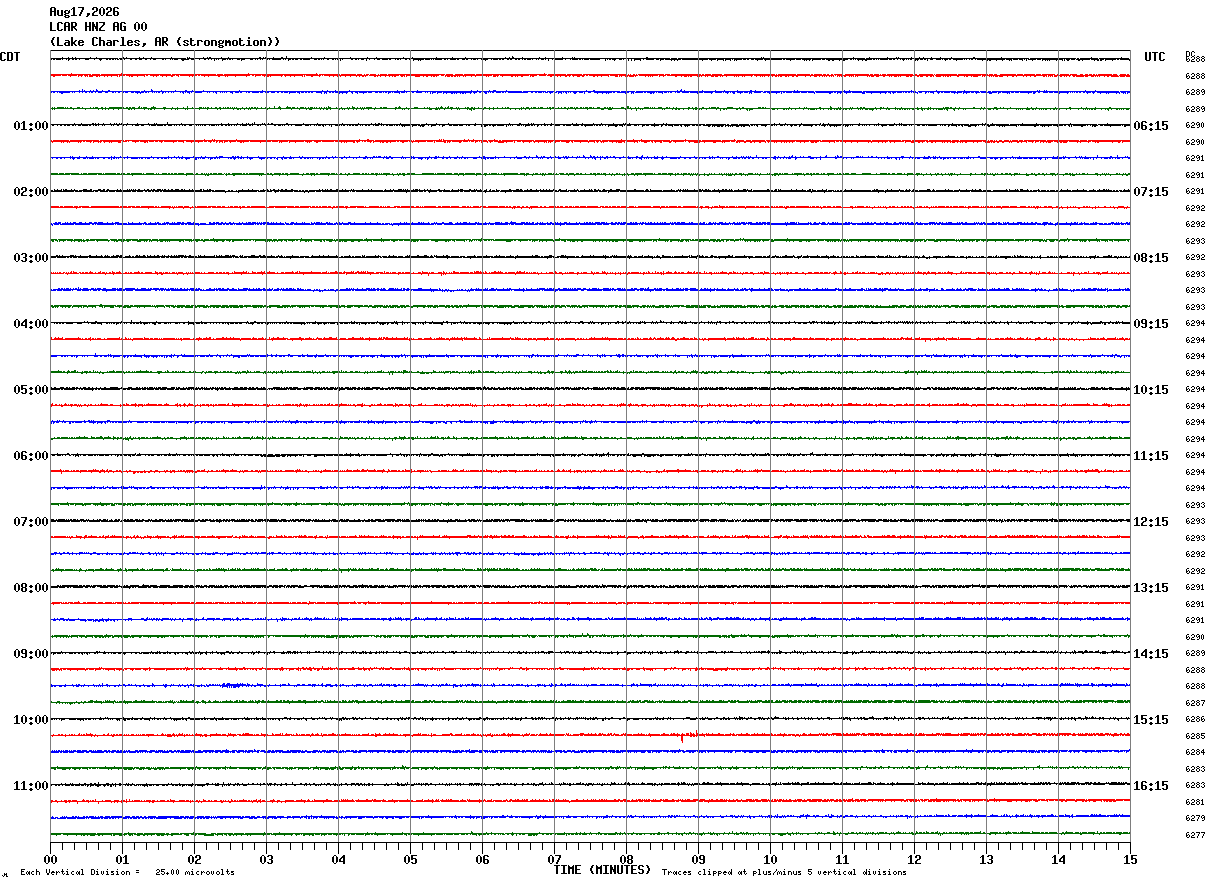Click the 16:15 UTC time label

pyautogui.click(x=1151, y=786)
